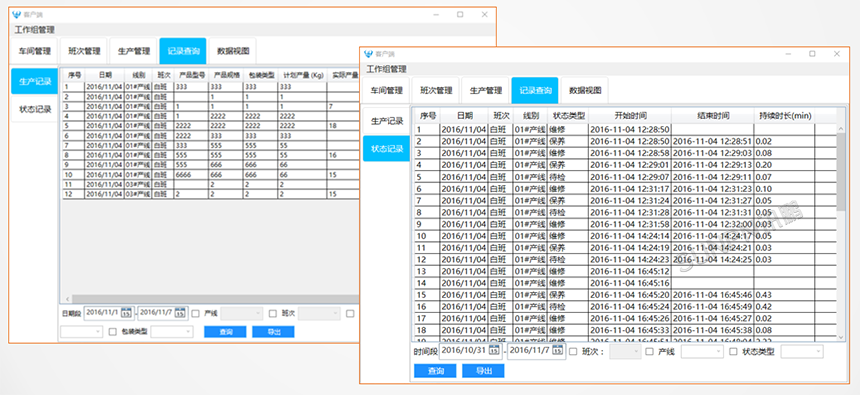This screenshot has height=395, width=860.
Task: Click vertical scrollbar thumb in status table
Action: click(841, 171)
